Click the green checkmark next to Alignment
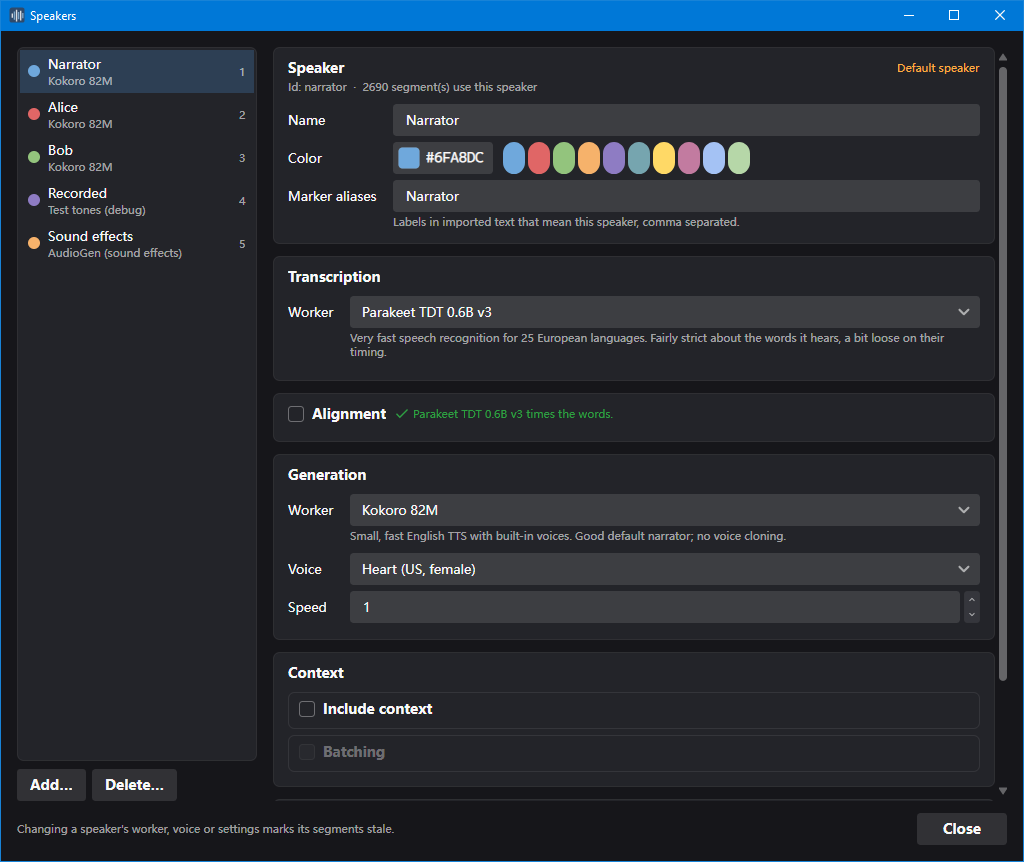 click(402, 414)
